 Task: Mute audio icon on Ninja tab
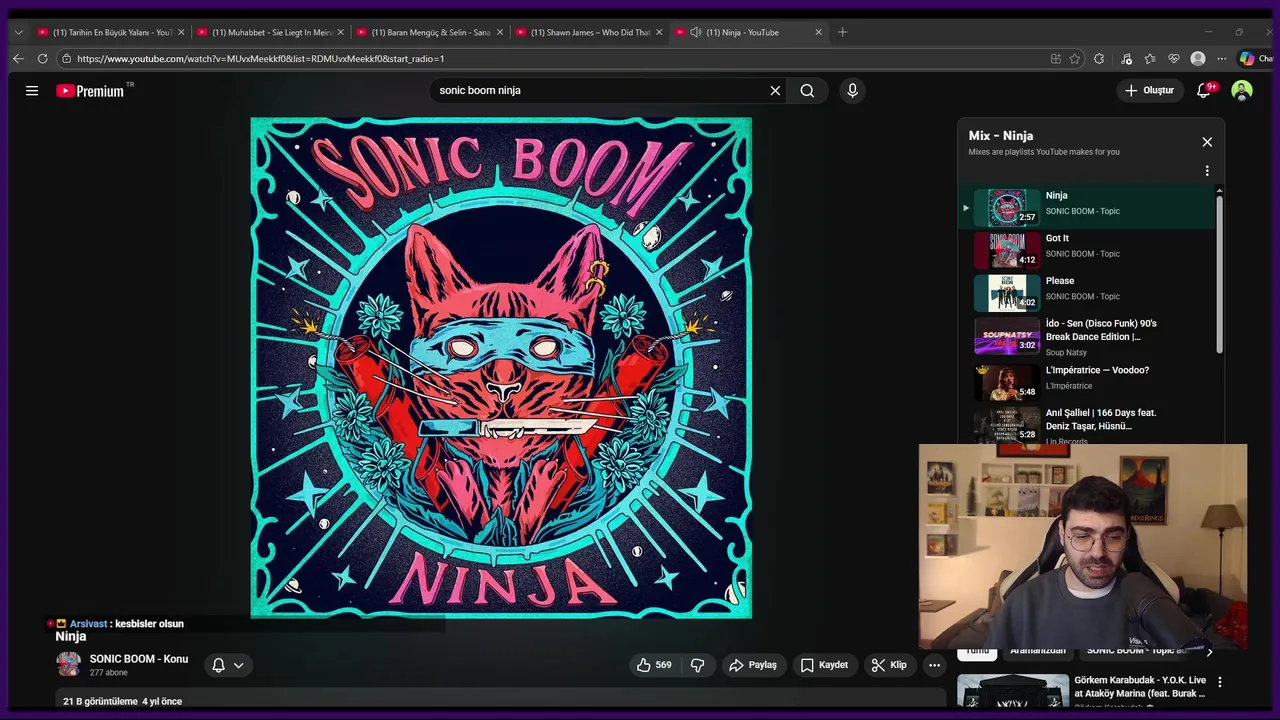click(695, 32)
